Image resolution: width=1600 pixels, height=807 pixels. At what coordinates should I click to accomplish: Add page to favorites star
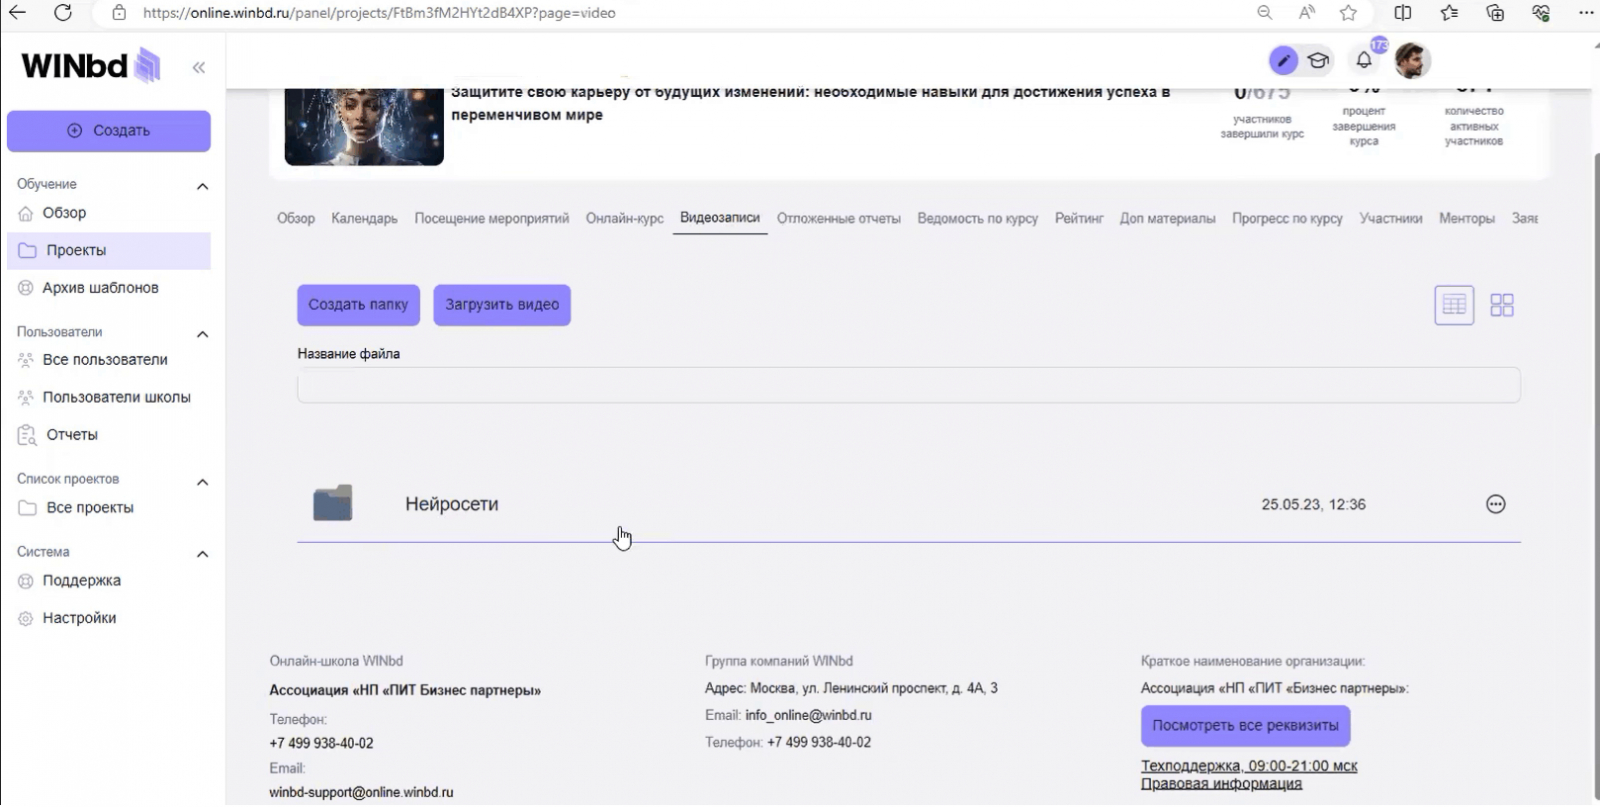click(1349, 13)
